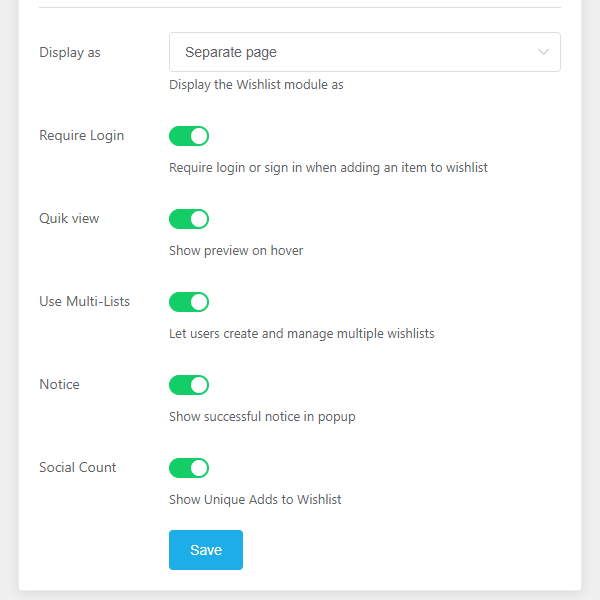Click the 'Notice' setting label

tap(59, 384)
